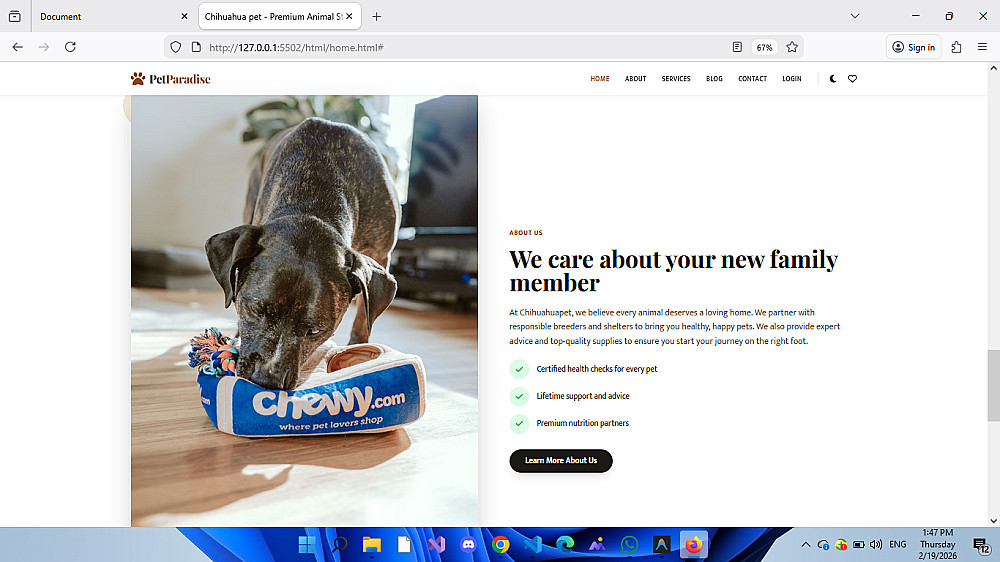Screen dimensions: 1000x562
Task: Open the extensions puzzle icon
Action: pyautogui.click(x=956, y=47)
